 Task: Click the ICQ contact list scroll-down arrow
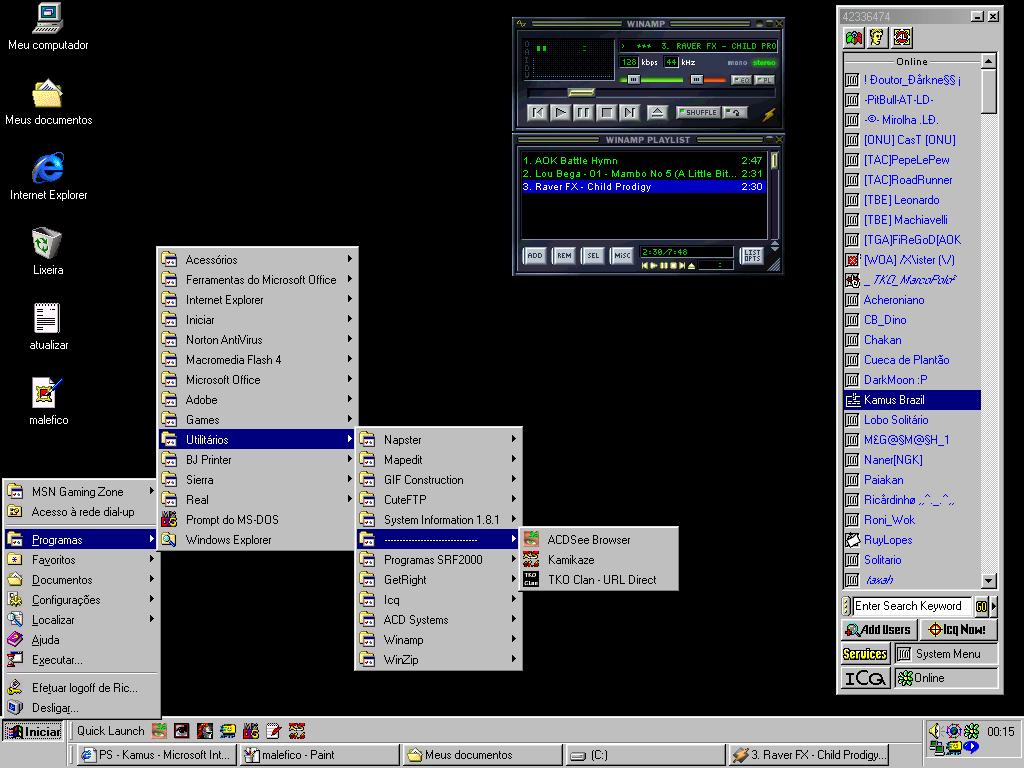point(989,580)
